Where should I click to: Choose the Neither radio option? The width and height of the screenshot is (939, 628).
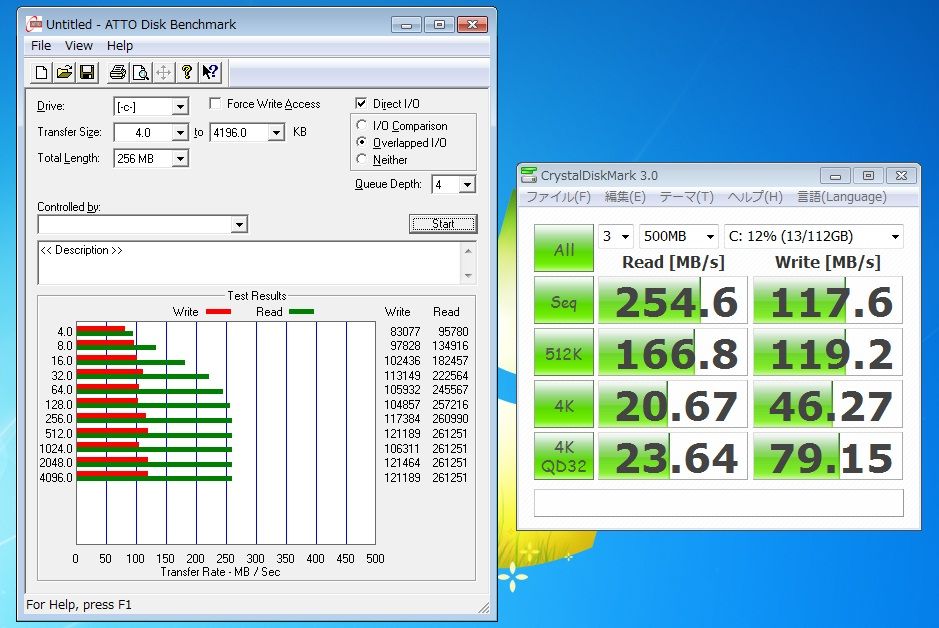(361, 159)
